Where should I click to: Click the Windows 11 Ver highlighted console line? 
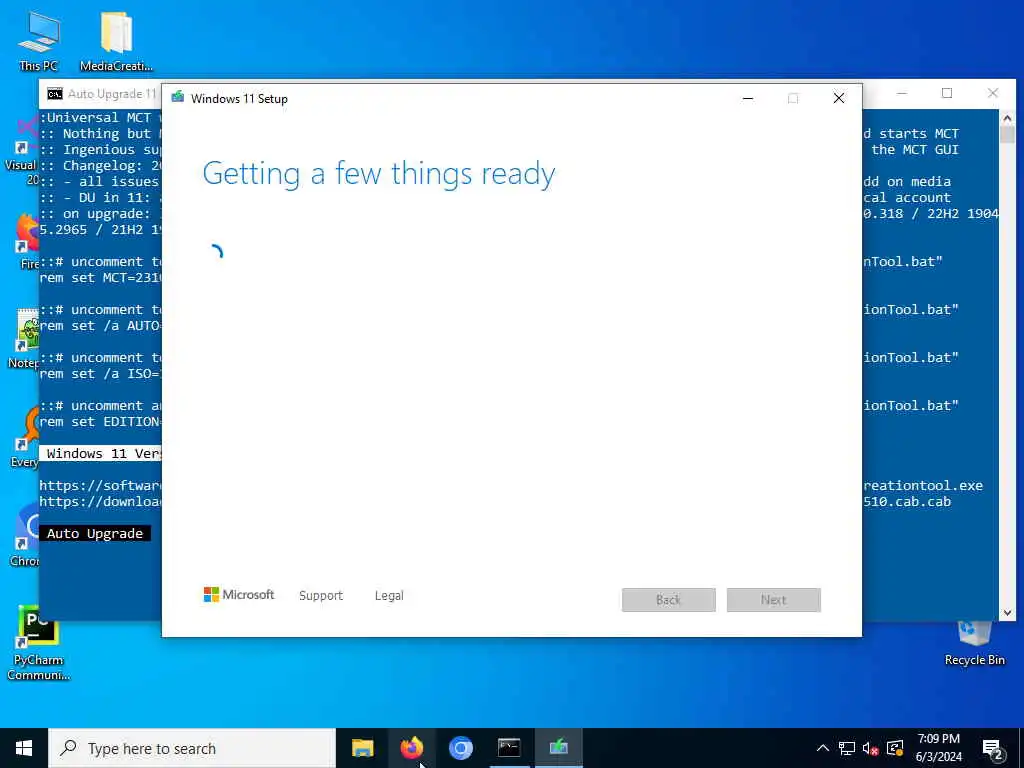pyautogui.click(x=101, y=453)
